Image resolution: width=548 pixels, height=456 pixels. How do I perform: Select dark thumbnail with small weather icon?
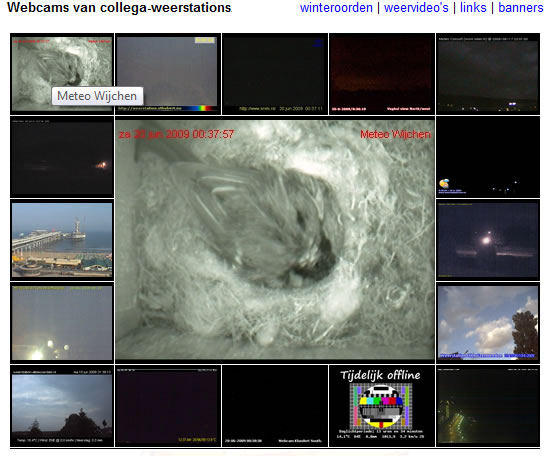(488, 157)
